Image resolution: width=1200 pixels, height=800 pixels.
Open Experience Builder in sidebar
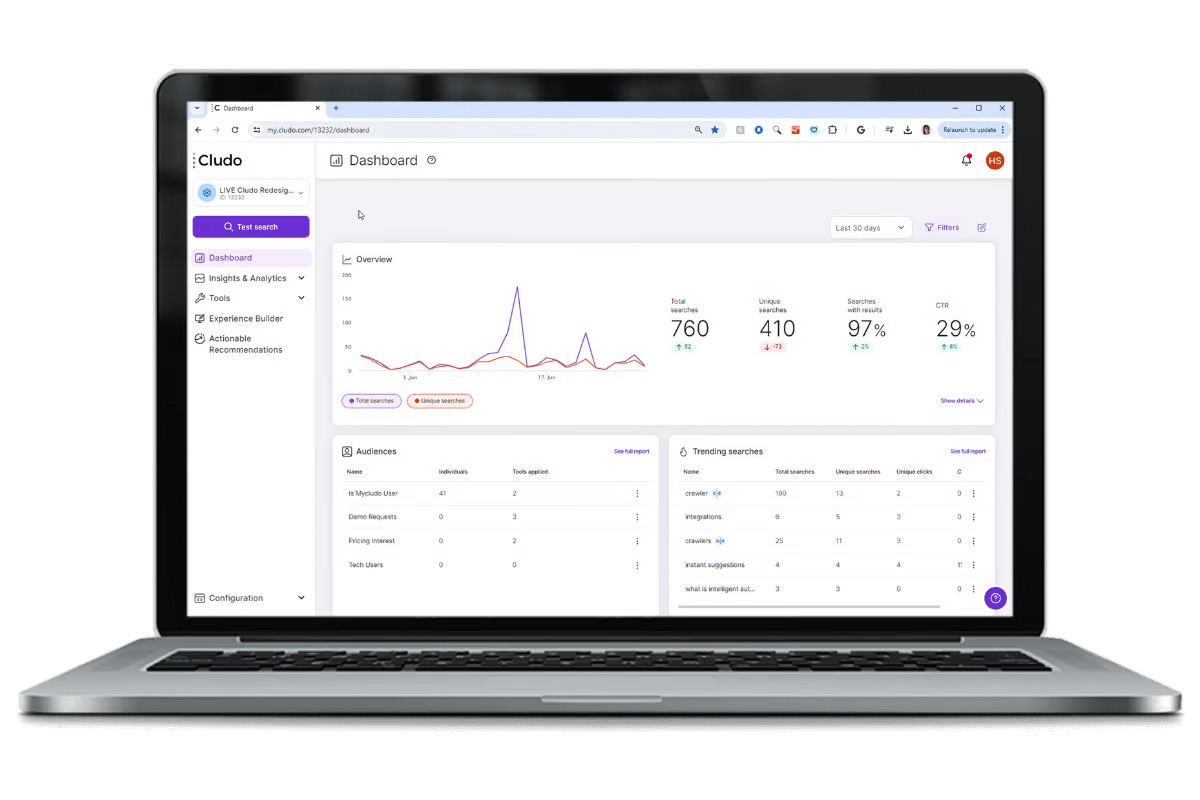pos(245,318)
